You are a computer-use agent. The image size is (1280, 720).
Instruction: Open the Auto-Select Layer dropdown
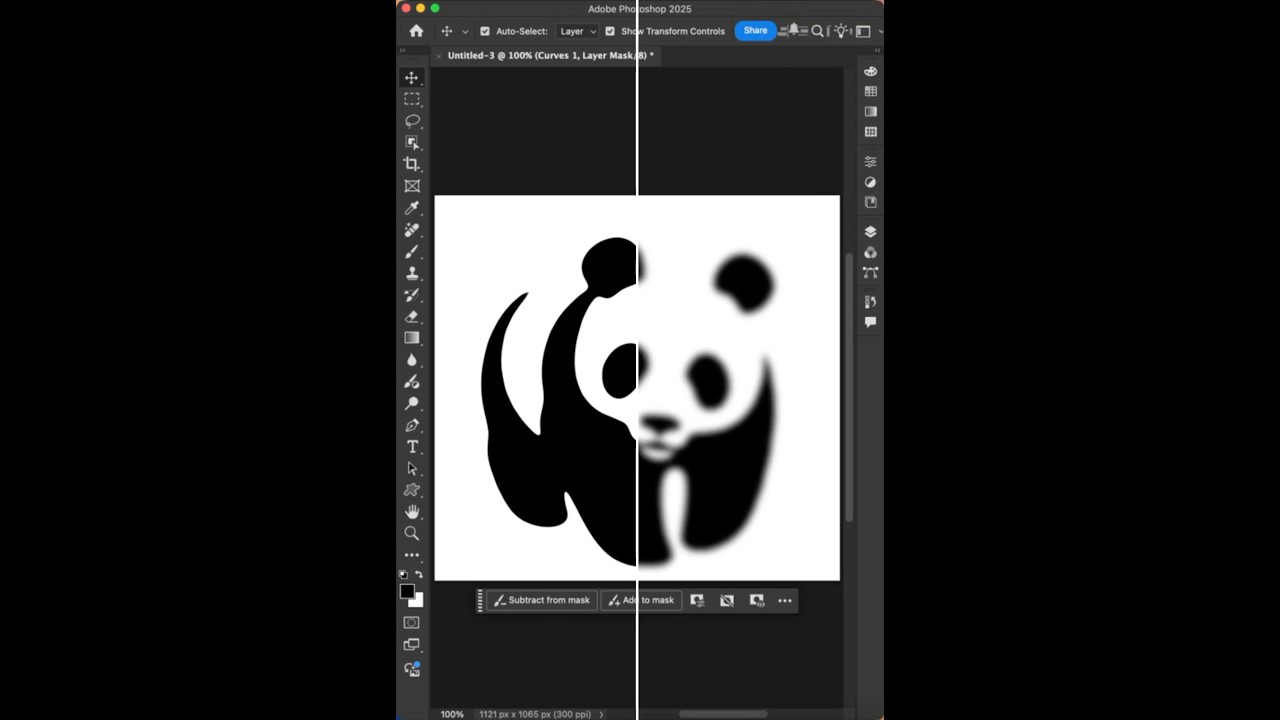coord(577,31)
